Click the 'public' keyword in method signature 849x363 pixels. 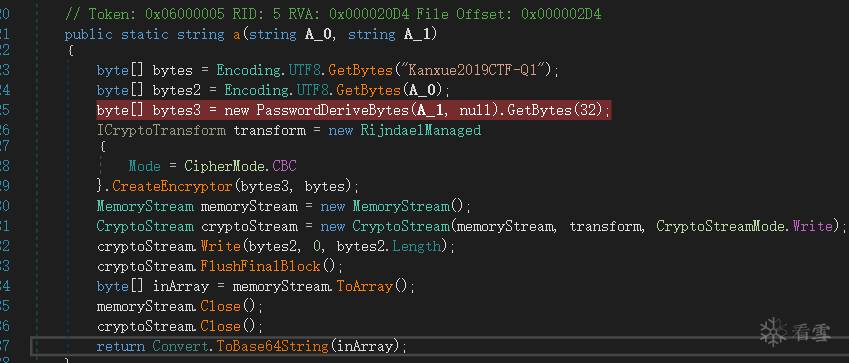point(88,35)
